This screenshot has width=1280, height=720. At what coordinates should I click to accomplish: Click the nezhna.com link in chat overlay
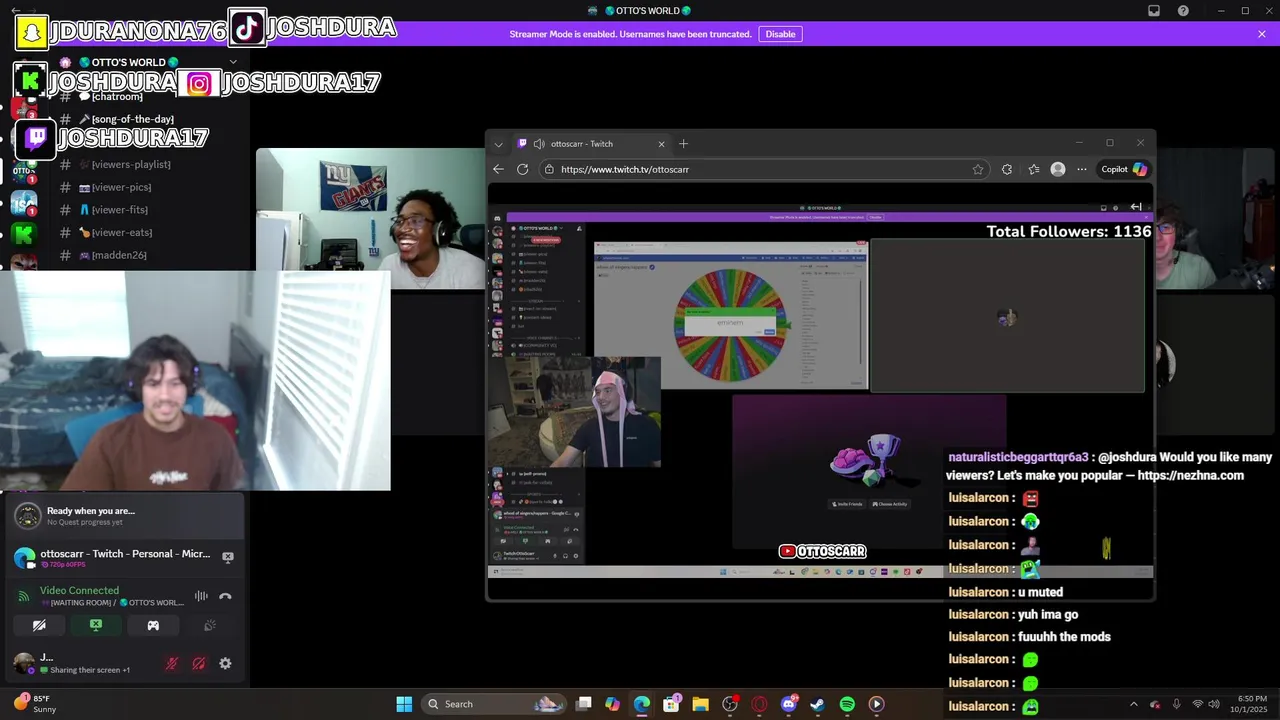pos(1191,476)
